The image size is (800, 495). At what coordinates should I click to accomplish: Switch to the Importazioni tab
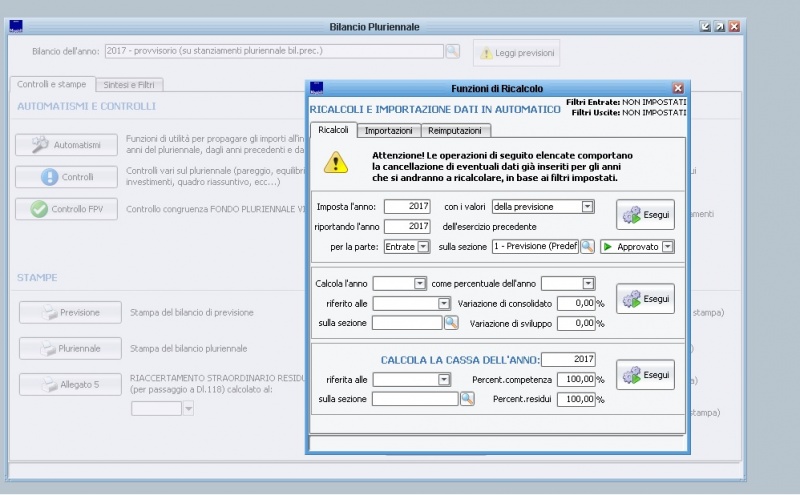click(388, 130)
